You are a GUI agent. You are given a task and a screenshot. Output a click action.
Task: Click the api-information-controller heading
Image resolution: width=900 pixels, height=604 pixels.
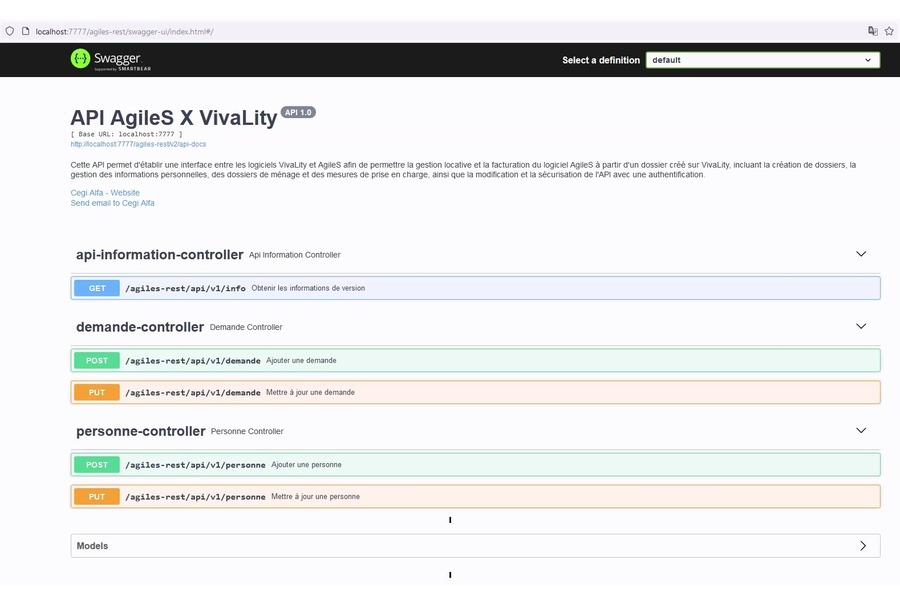pyautogui.click(x=160, y=254)
